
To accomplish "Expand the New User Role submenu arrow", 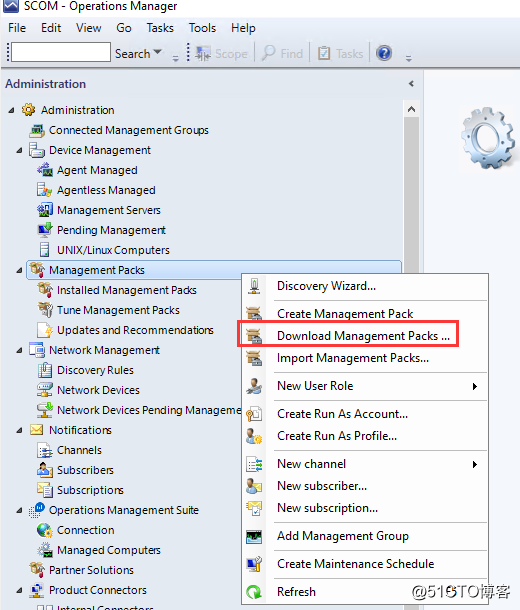I will pyautogui.click(x=474, y=386).
